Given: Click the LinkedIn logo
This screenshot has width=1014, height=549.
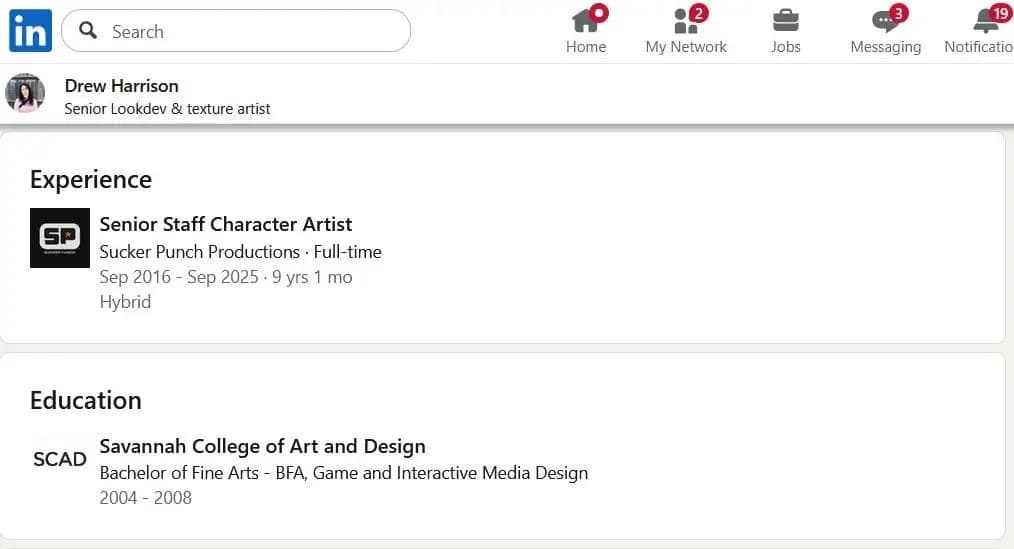Looking at the screenshot, I should (30, 31).
